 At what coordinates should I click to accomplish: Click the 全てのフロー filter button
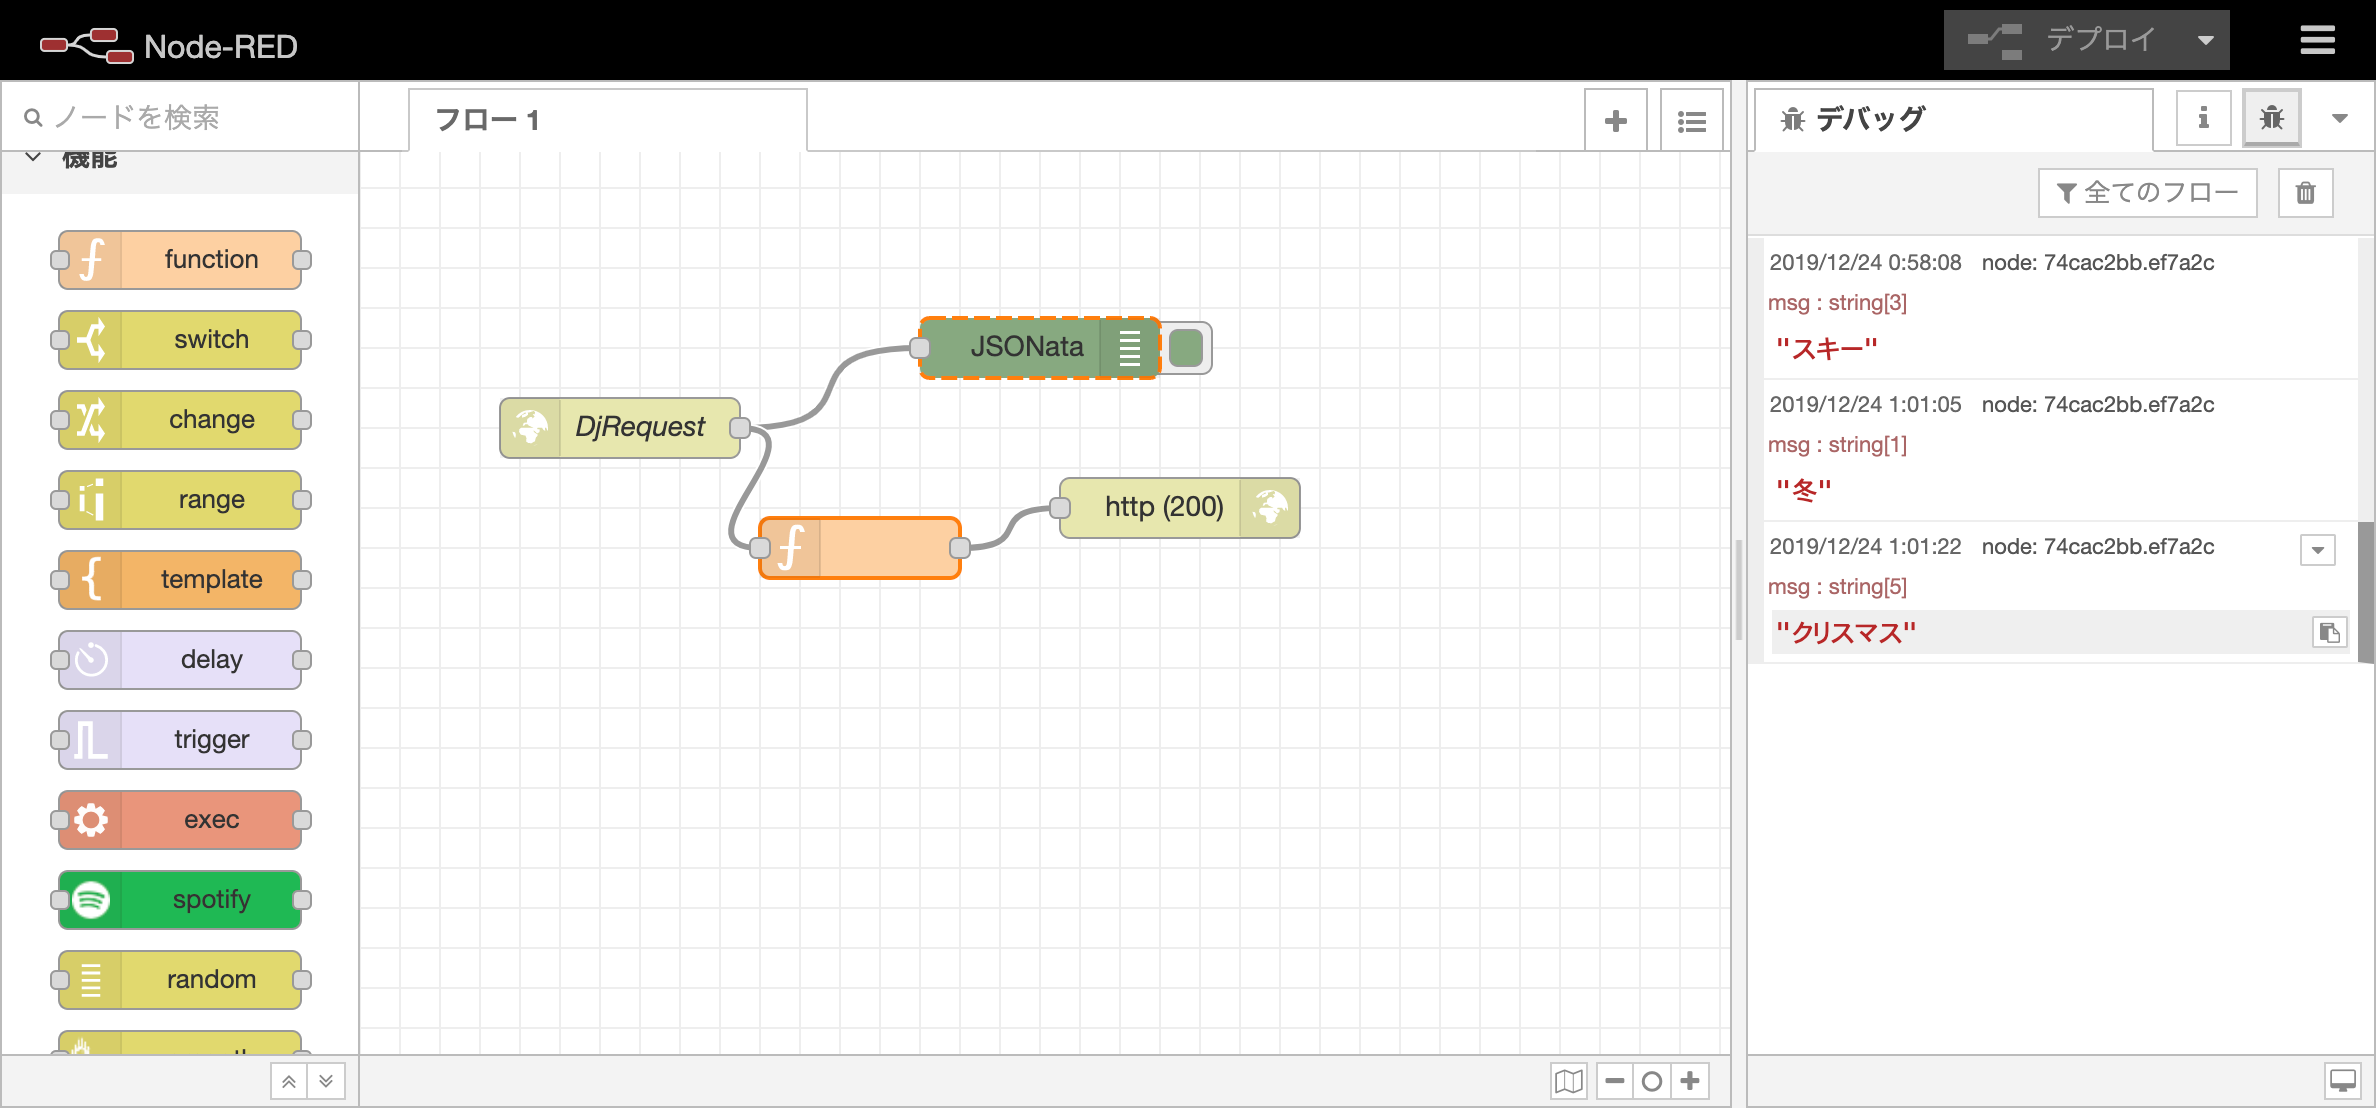click(2146, 192)
